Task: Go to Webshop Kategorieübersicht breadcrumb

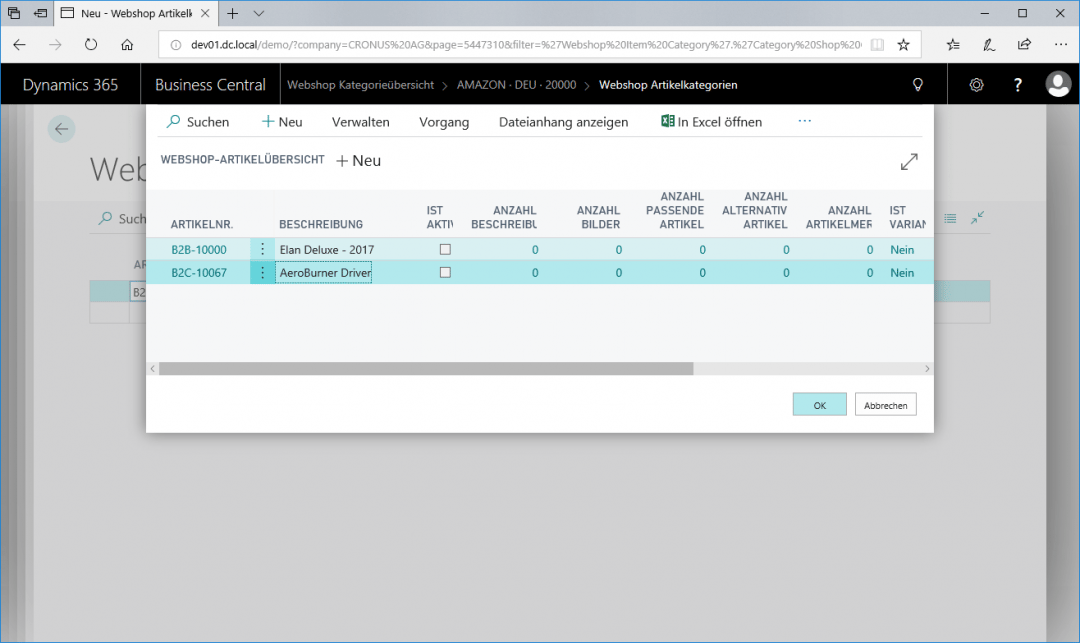Action: [x=360, y=85]
